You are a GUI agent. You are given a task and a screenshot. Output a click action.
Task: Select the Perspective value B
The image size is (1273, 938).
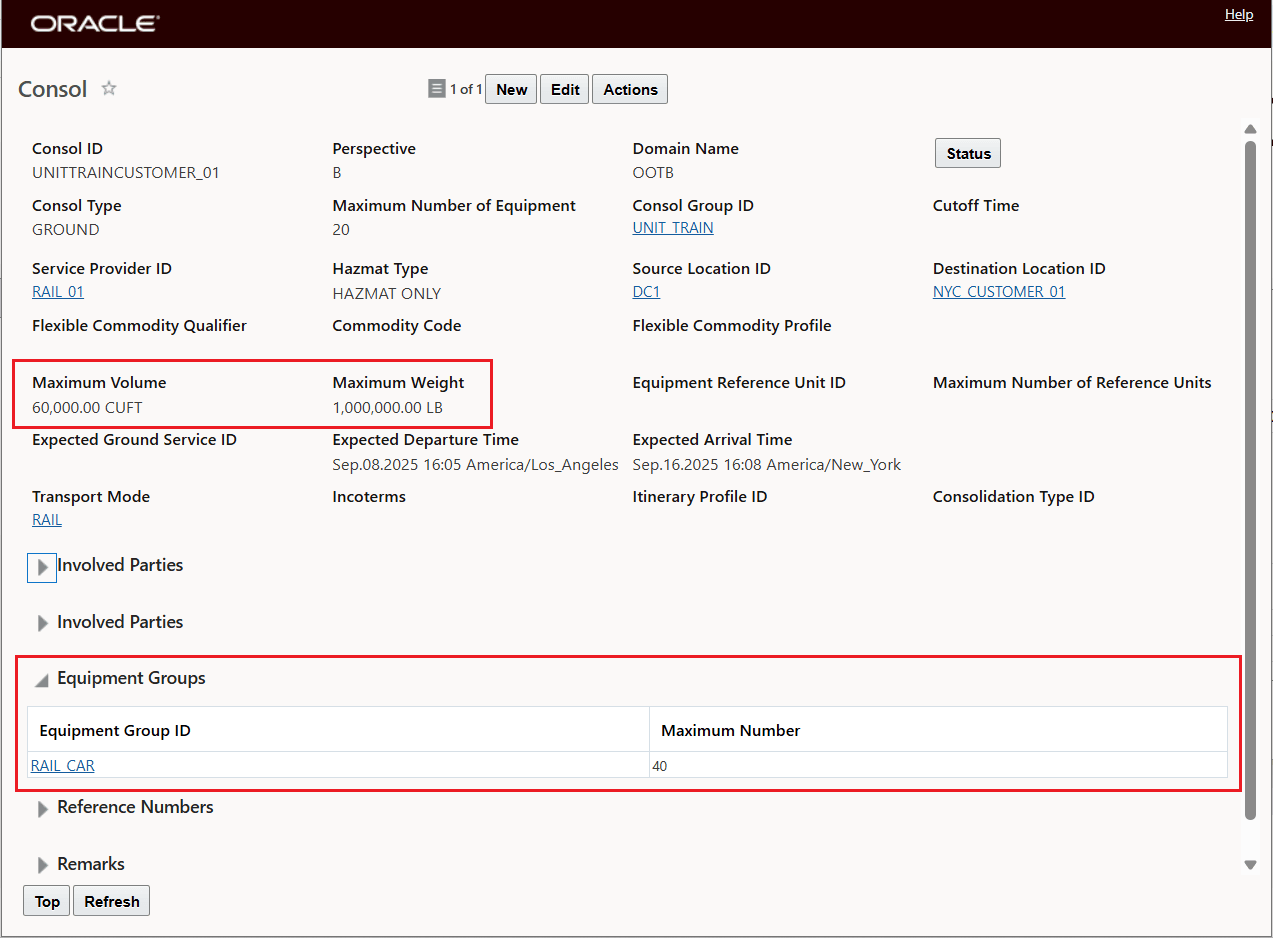tap(337, 172)
